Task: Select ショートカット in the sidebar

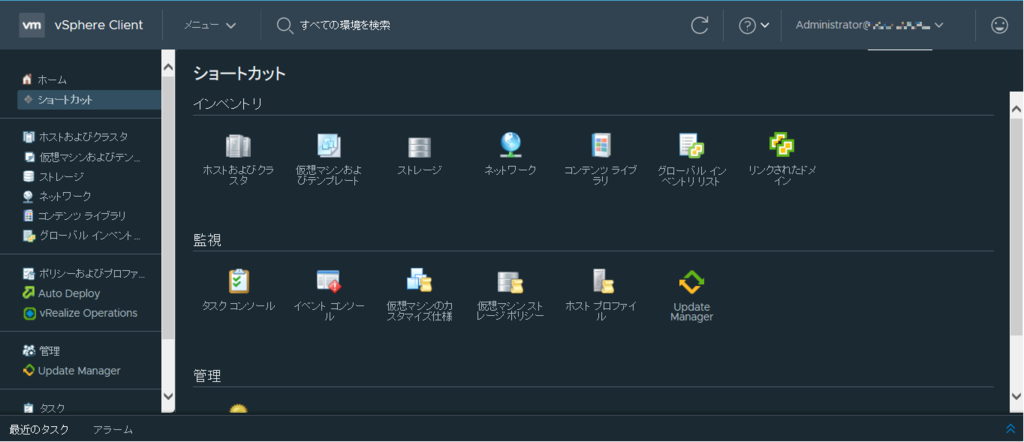Action: coord(89,100)
